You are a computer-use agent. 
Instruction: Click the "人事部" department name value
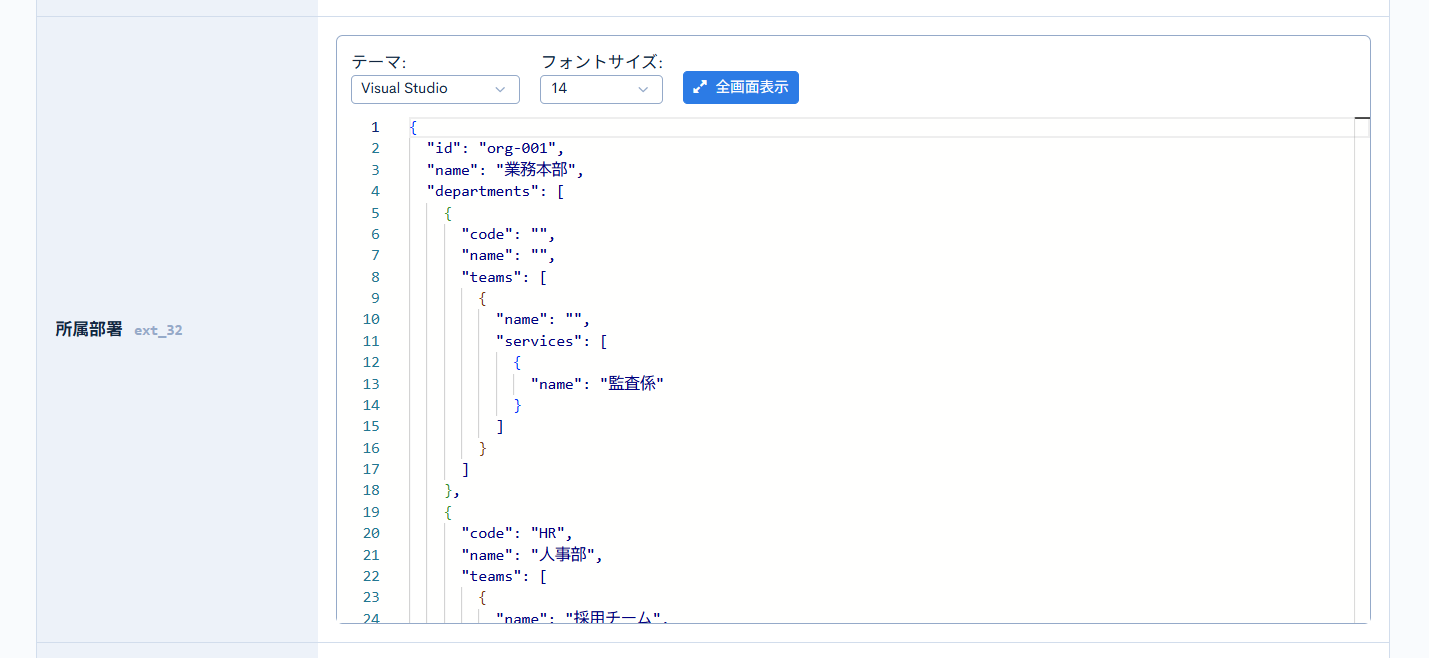tap(566, 555)
